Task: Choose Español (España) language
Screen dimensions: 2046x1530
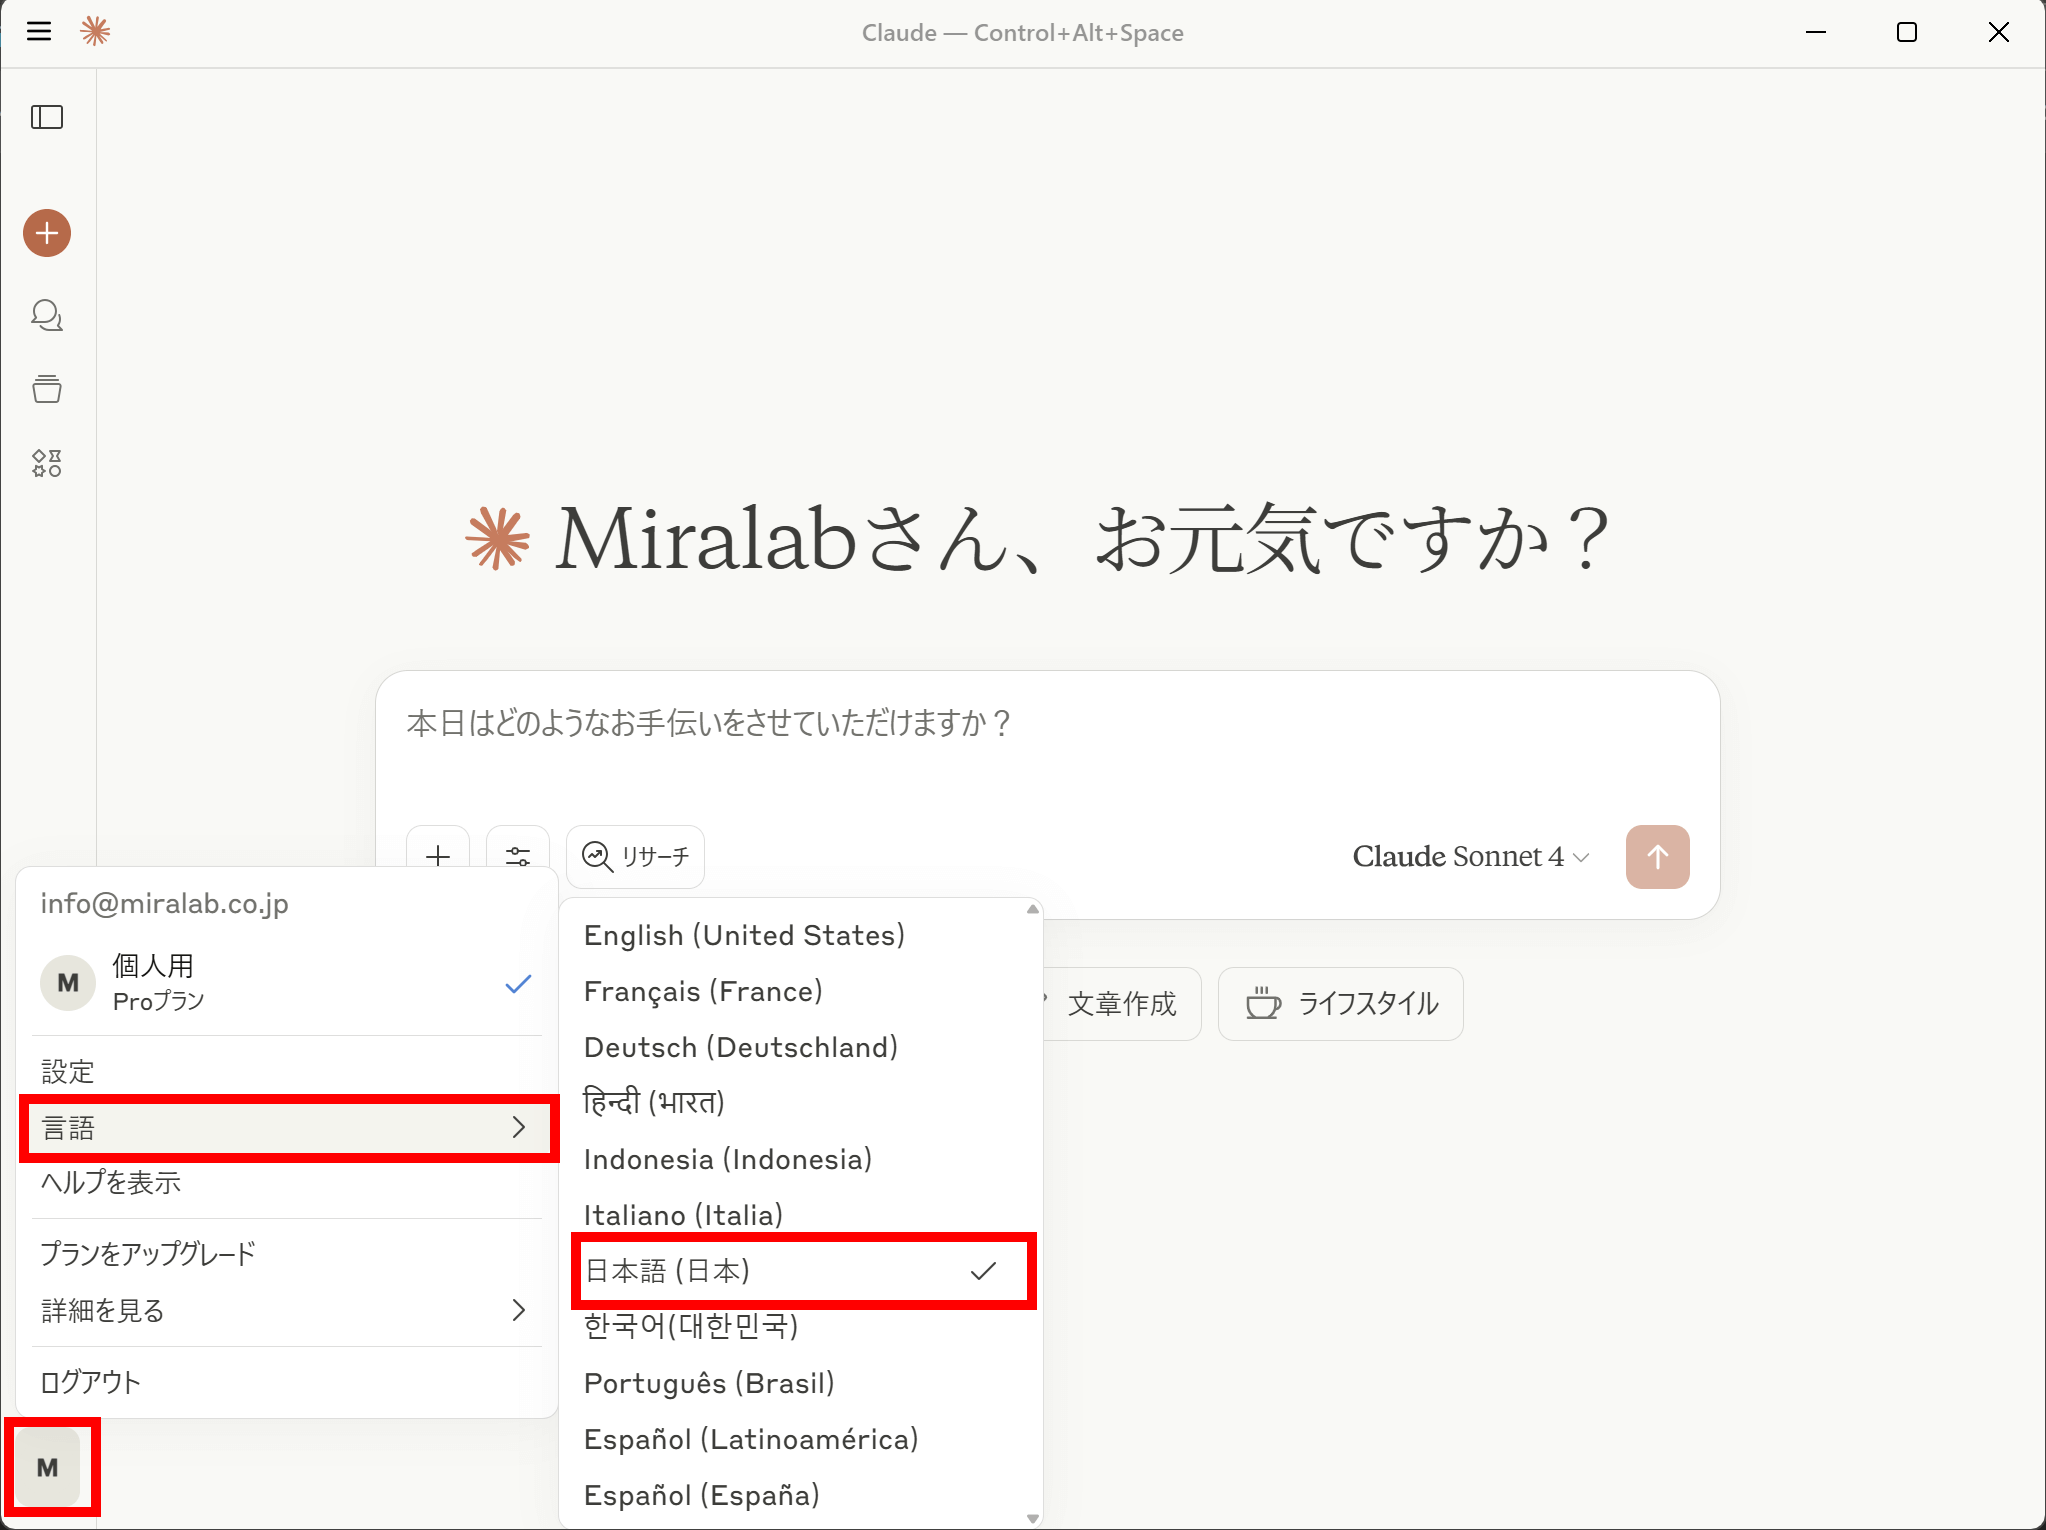Action: pyautogui.click(x=797, y=1495)
